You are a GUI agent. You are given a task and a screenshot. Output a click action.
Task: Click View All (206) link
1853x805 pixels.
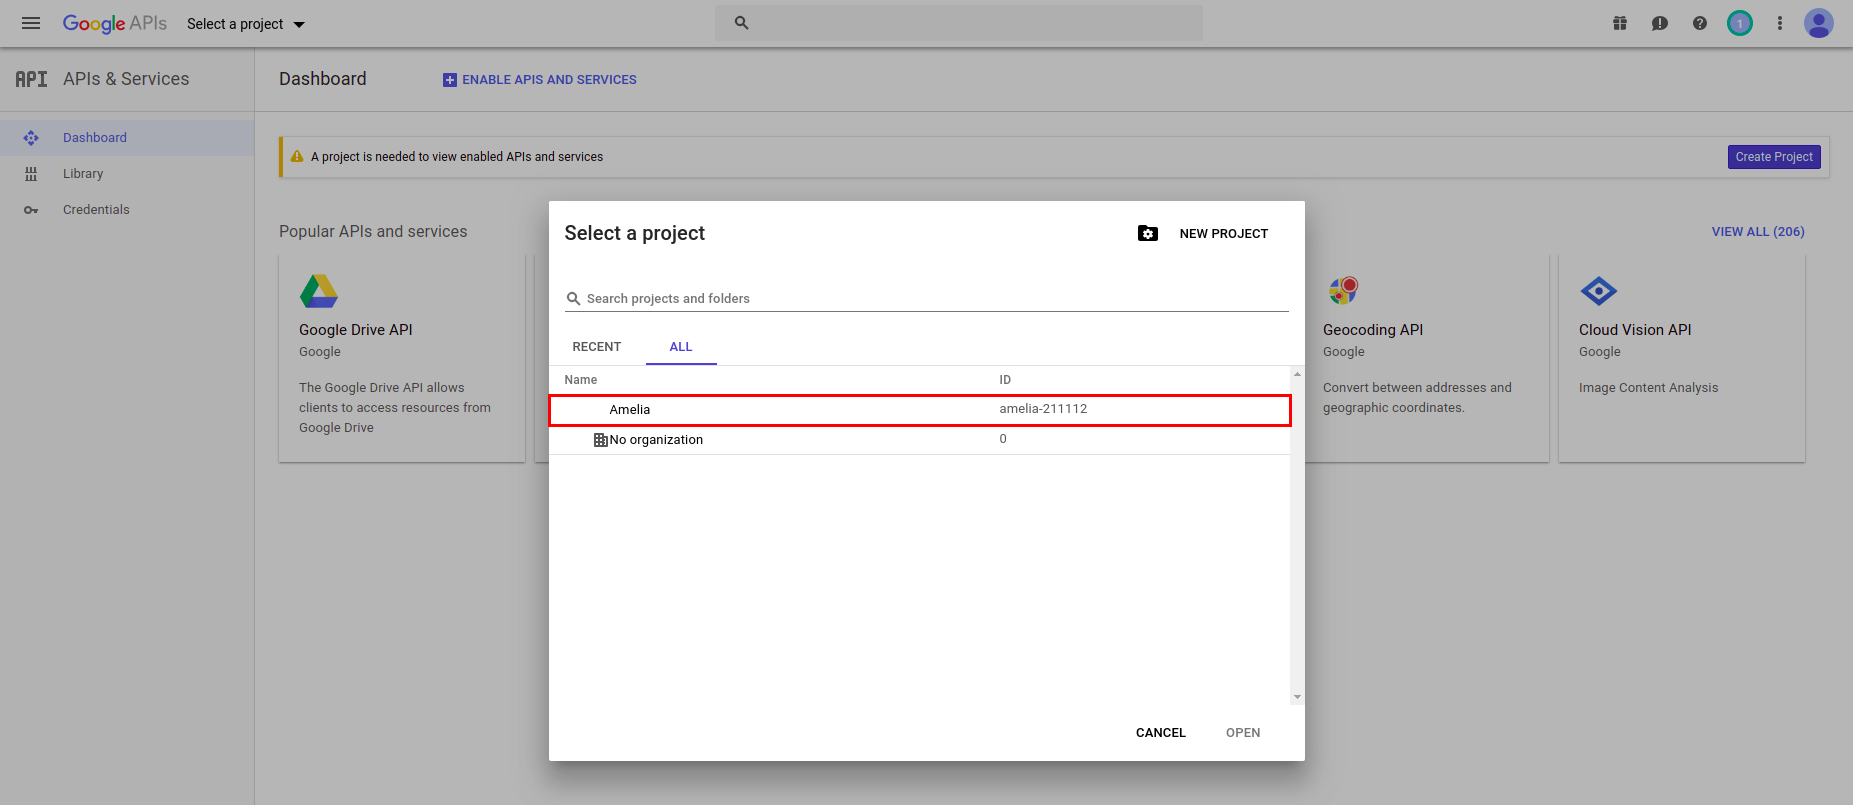1758,232
